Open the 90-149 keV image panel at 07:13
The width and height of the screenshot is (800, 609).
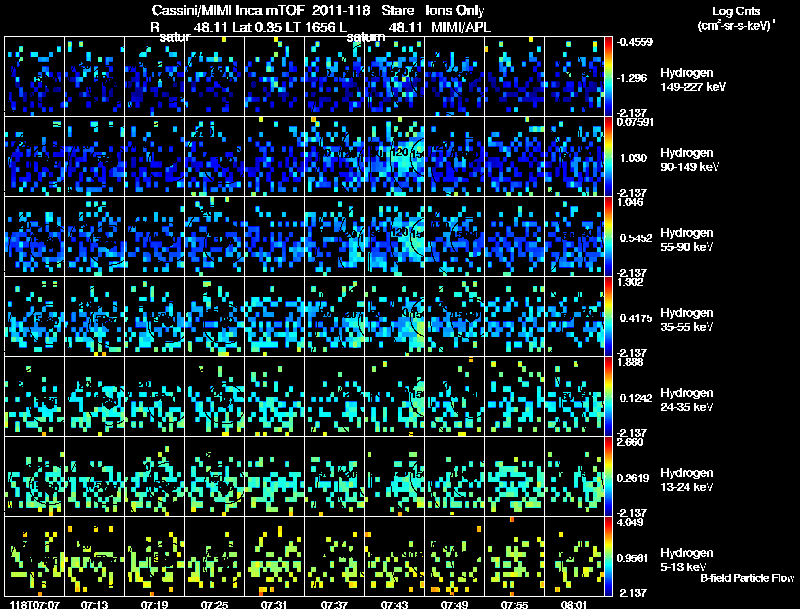coord(94,157)
